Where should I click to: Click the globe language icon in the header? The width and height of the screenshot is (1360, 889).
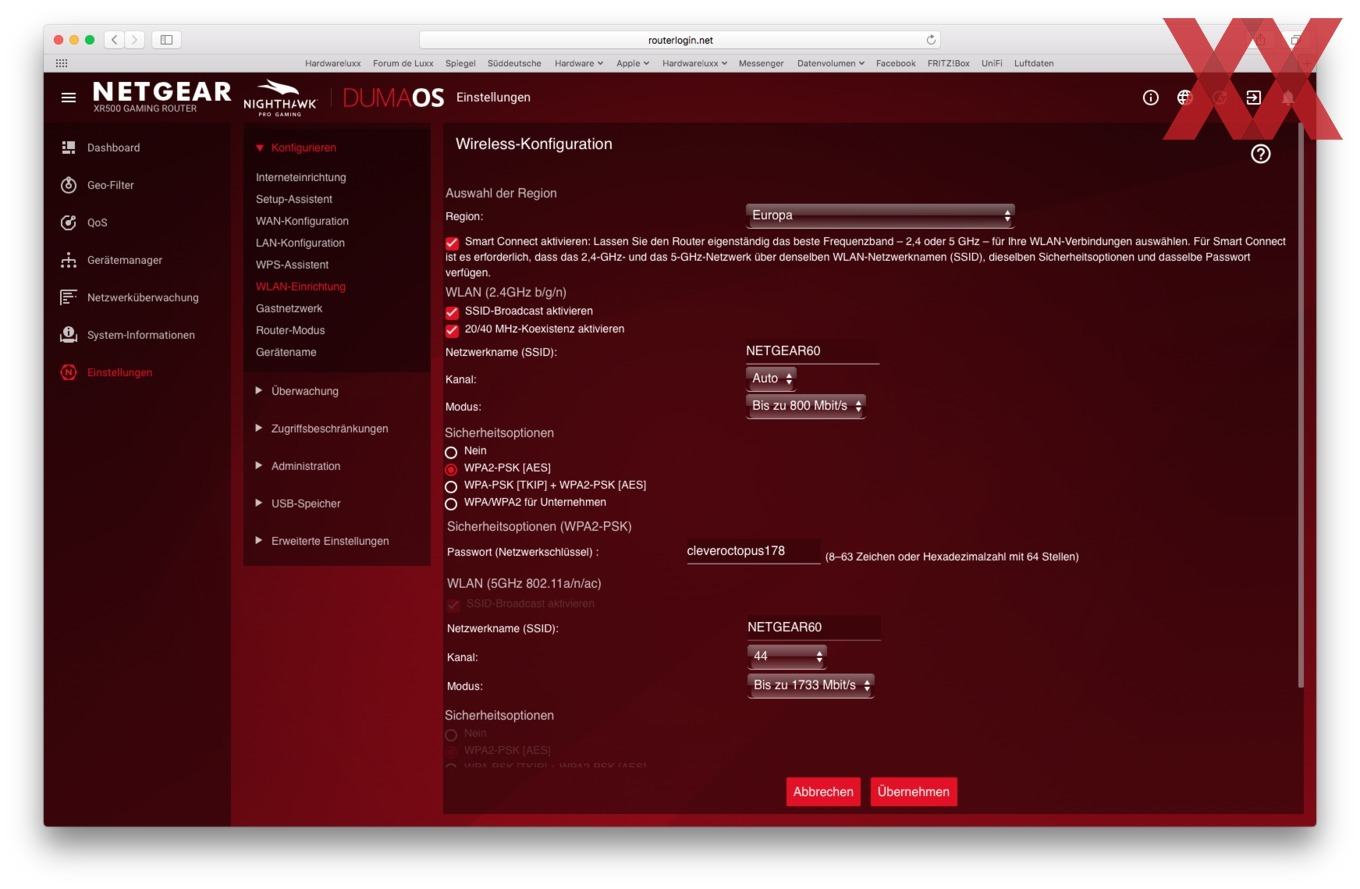(1185, 97)
